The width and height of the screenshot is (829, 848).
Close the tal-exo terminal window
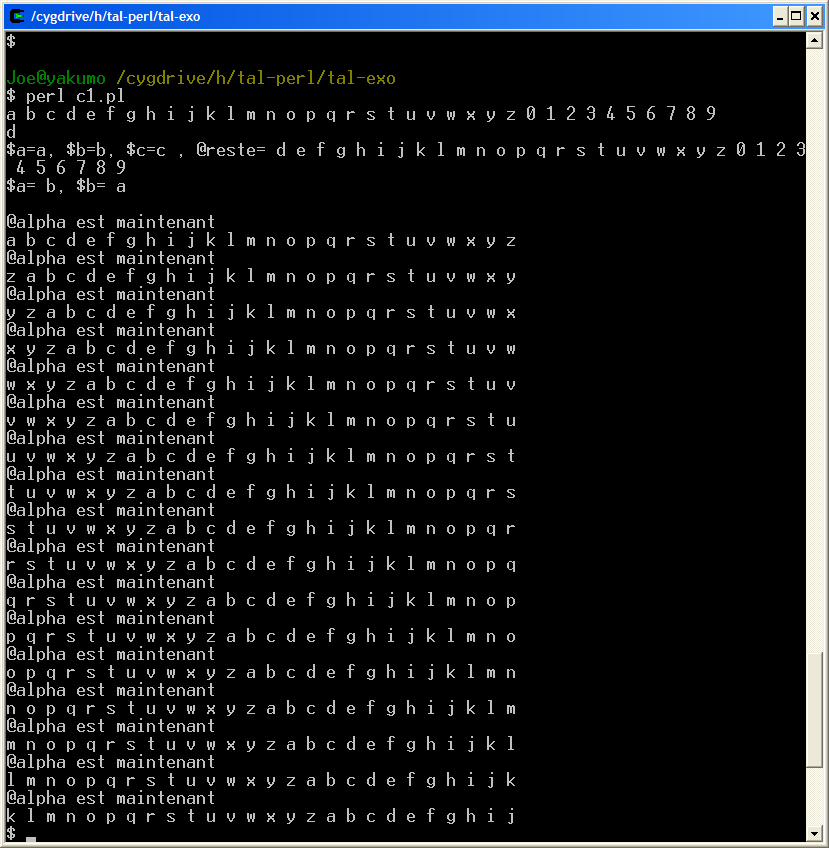814,16
